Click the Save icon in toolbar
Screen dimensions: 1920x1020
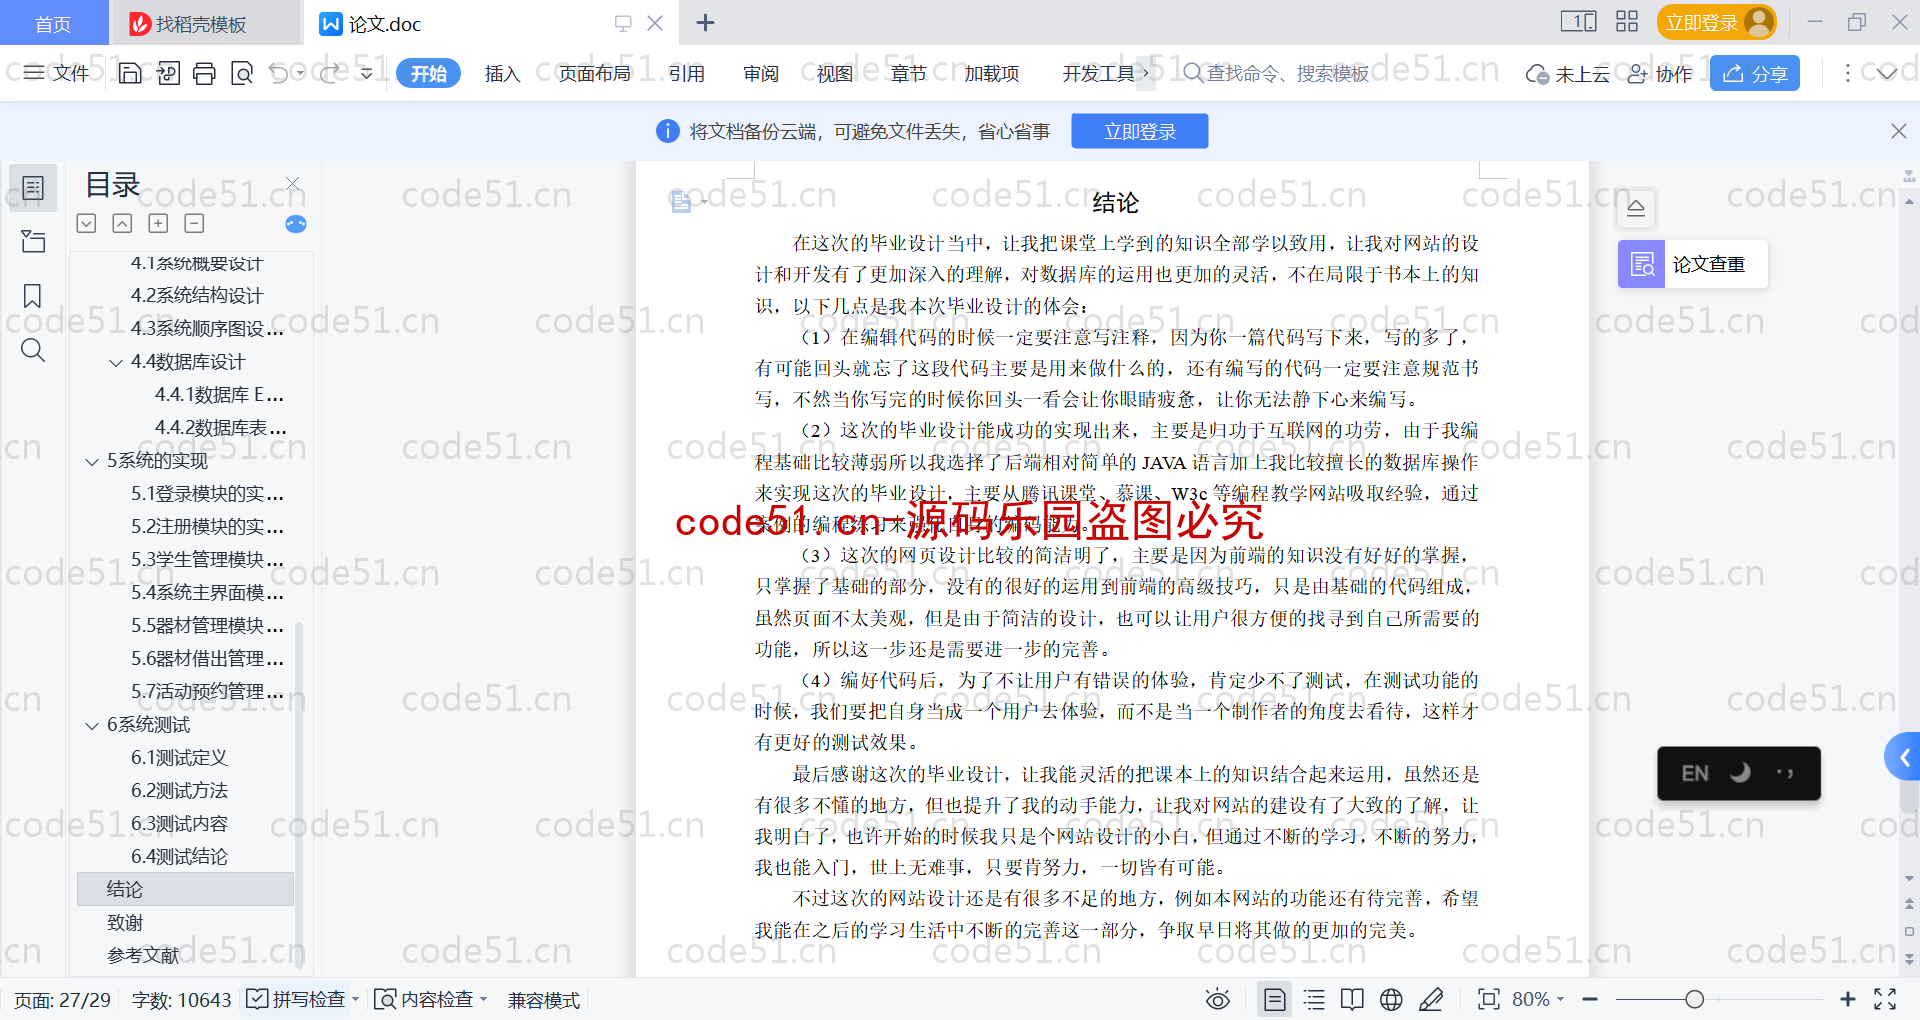(x=130, y=73)
